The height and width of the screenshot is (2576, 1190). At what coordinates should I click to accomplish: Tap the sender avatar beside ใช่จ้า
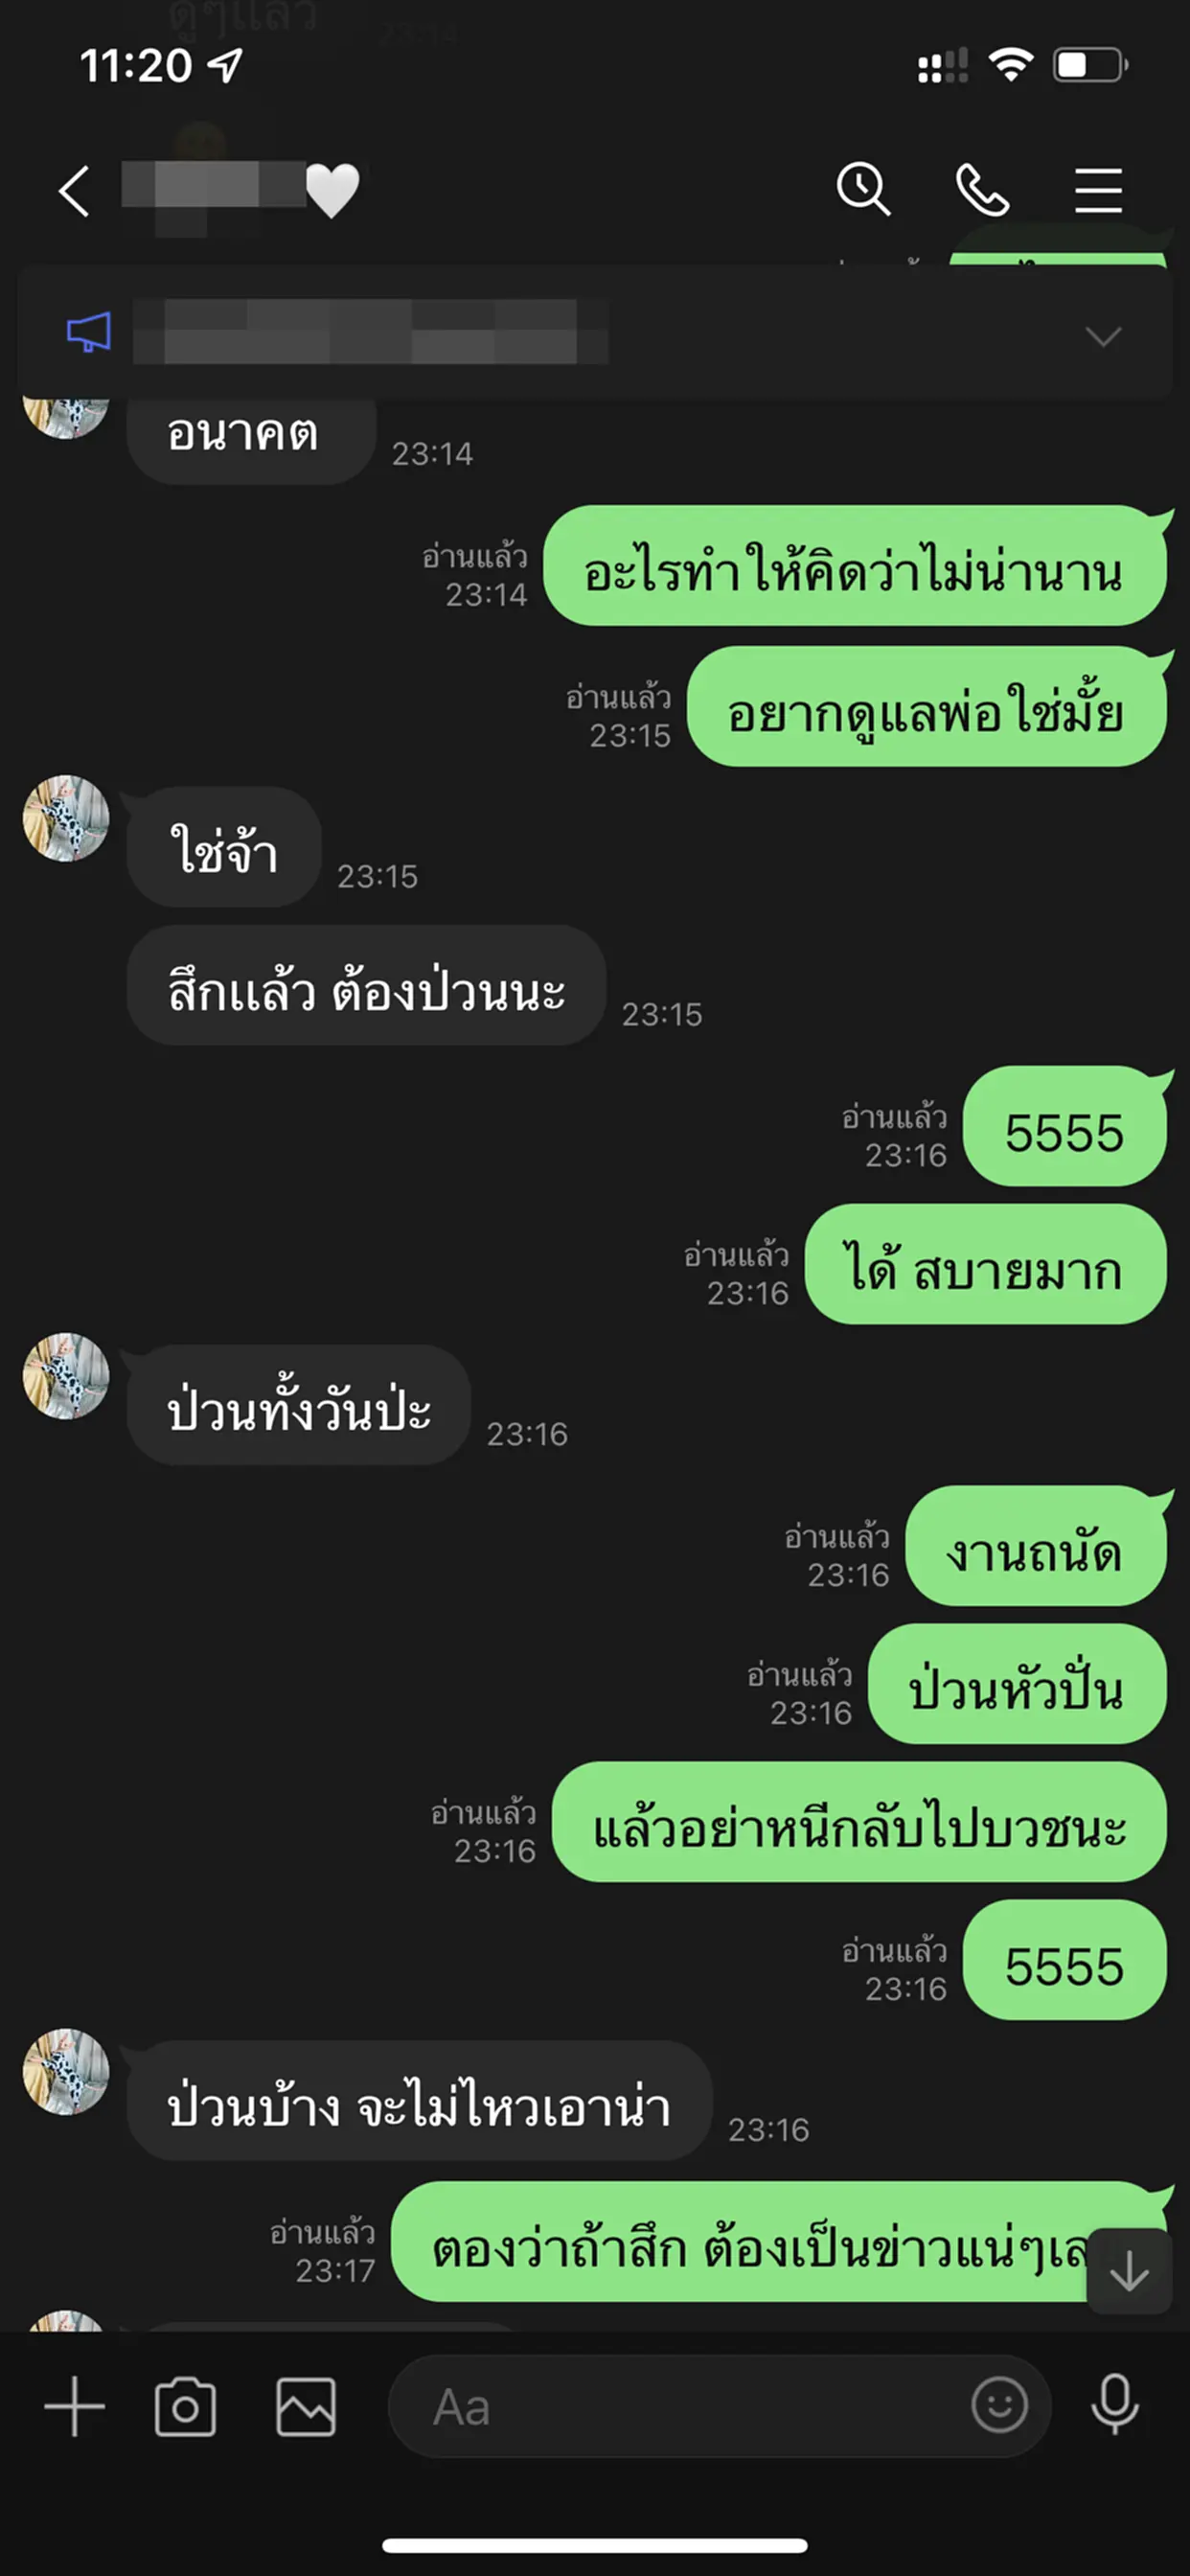pyautogui.click(x=66, y=818)
